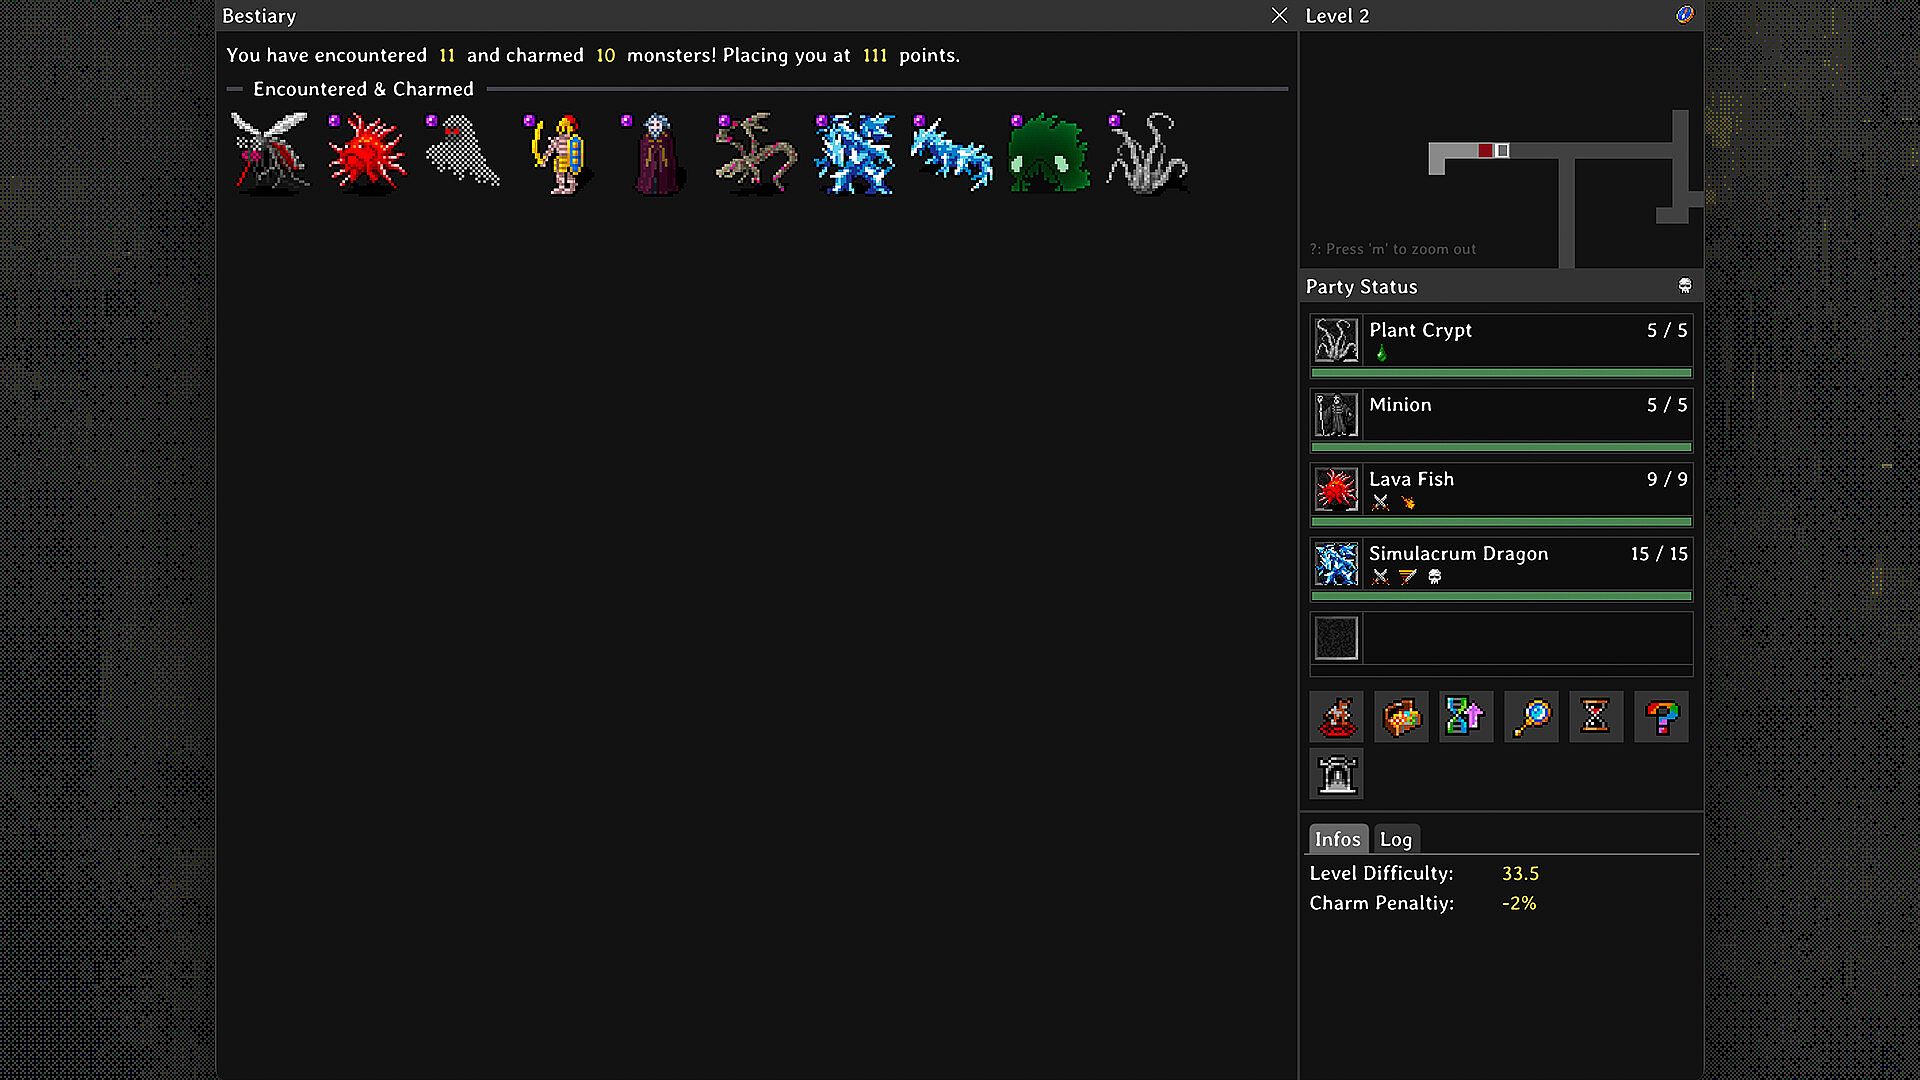1920x1080 pixels.
Task: Click the Lava Fish health bar
Action: [x=1501, y=522]
